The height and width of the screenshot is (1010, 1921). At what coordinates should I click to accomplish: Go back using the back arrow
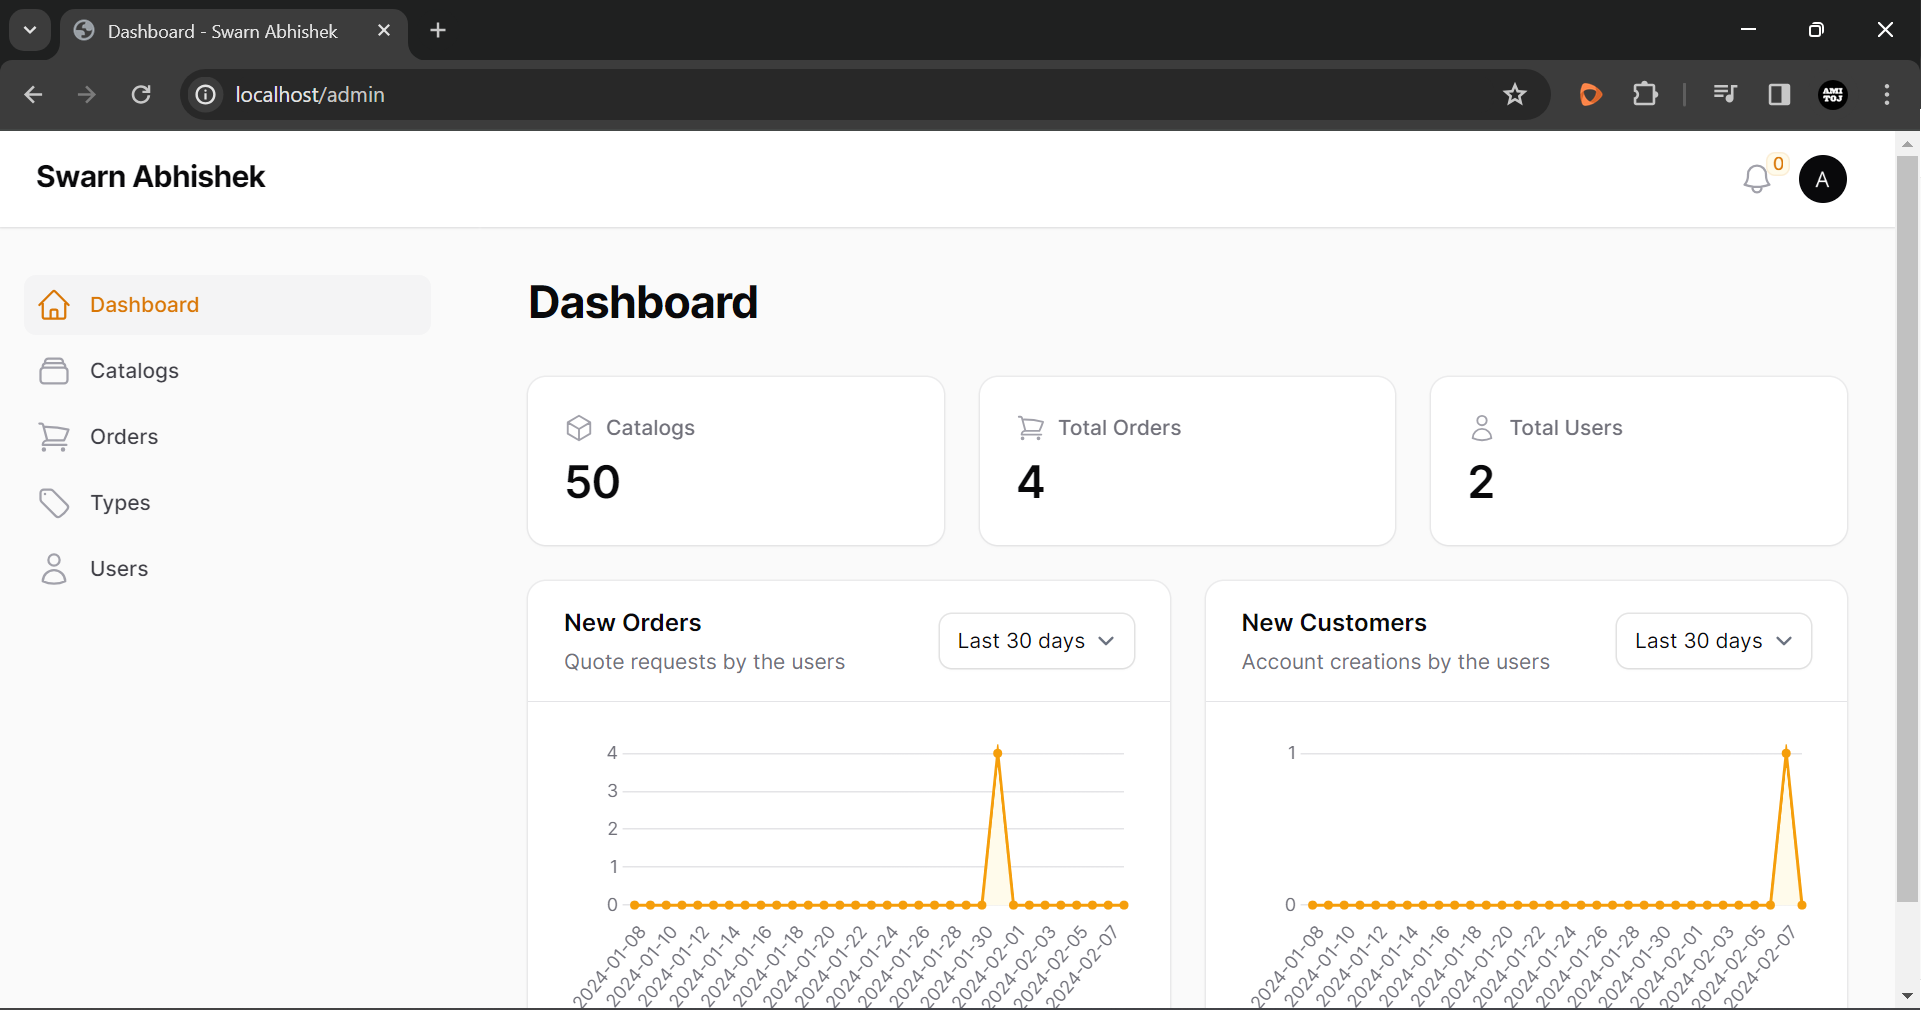pyautogui.click(x=33, y=94)
